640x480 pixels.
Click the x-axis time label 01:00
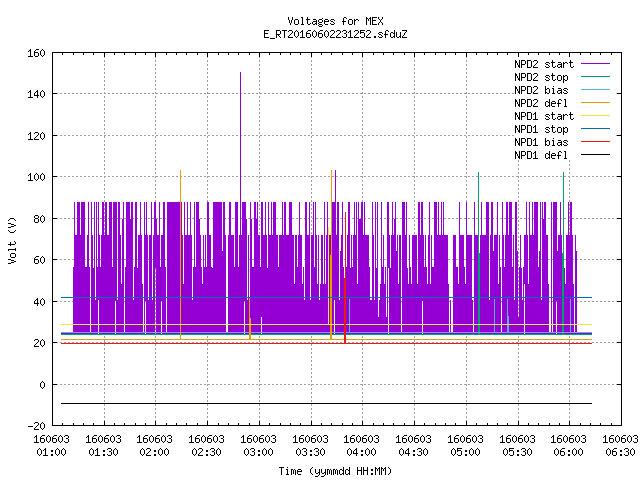tap(51, 452)
